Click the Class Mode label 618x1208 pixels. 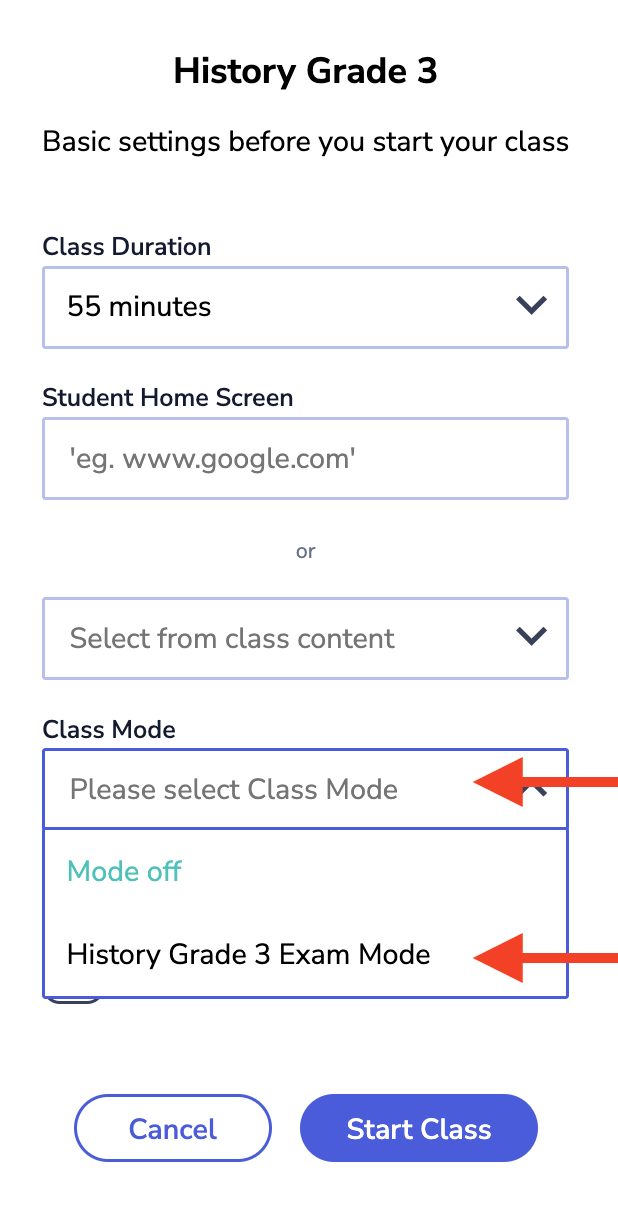(x=109, y=729)
